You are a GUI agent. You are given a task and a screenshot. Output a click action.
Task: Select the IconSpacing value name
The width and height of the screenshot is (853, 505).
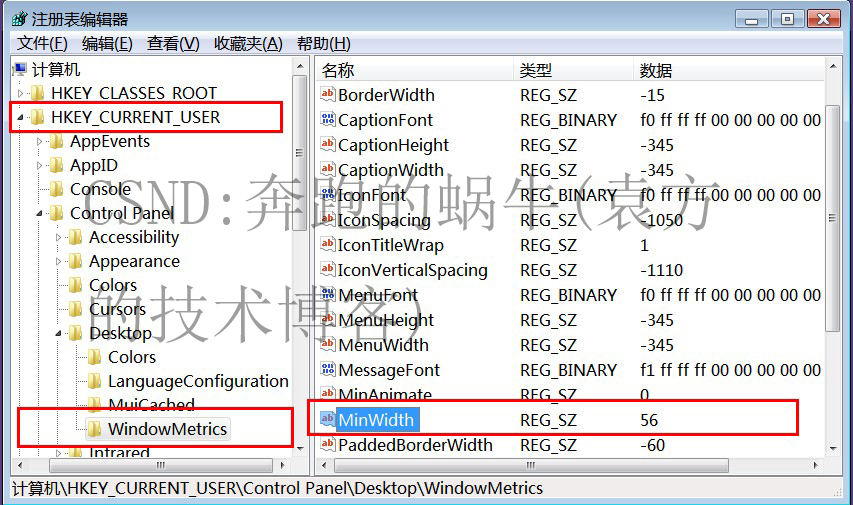[384, 220]
